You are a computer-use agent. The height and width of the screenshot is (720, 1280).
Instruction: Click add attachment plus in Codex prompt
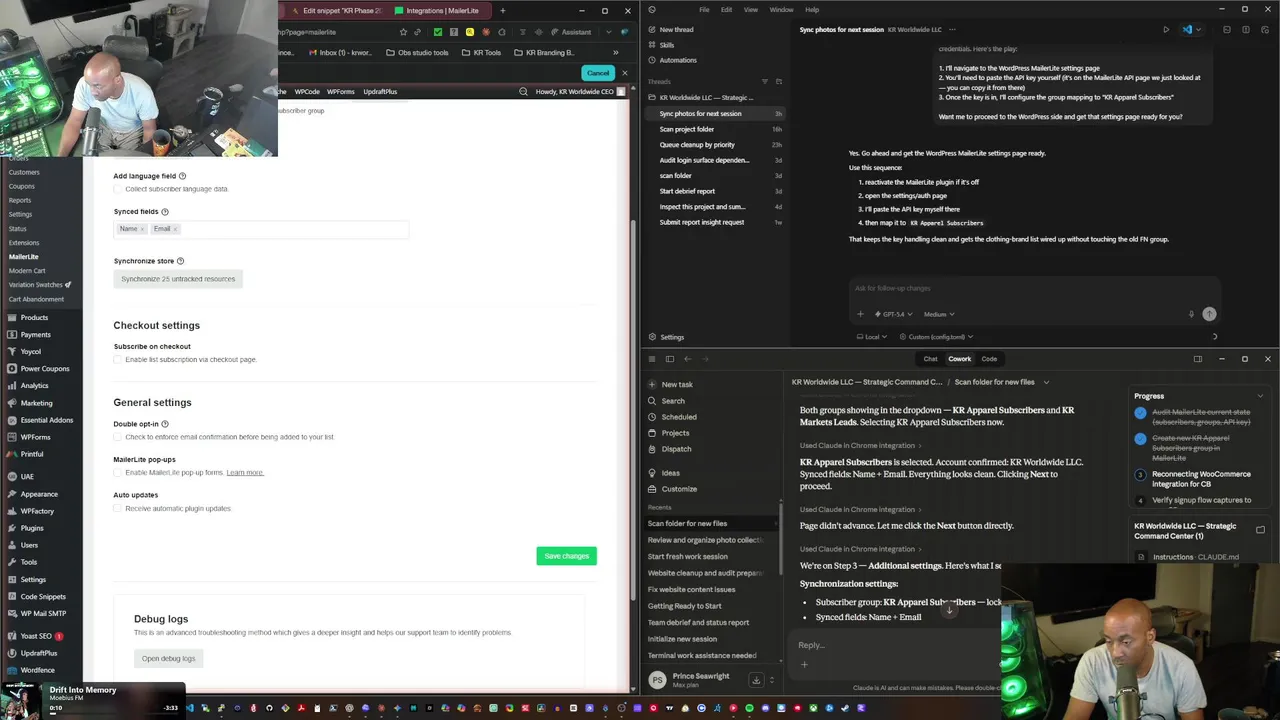[860, 314]
